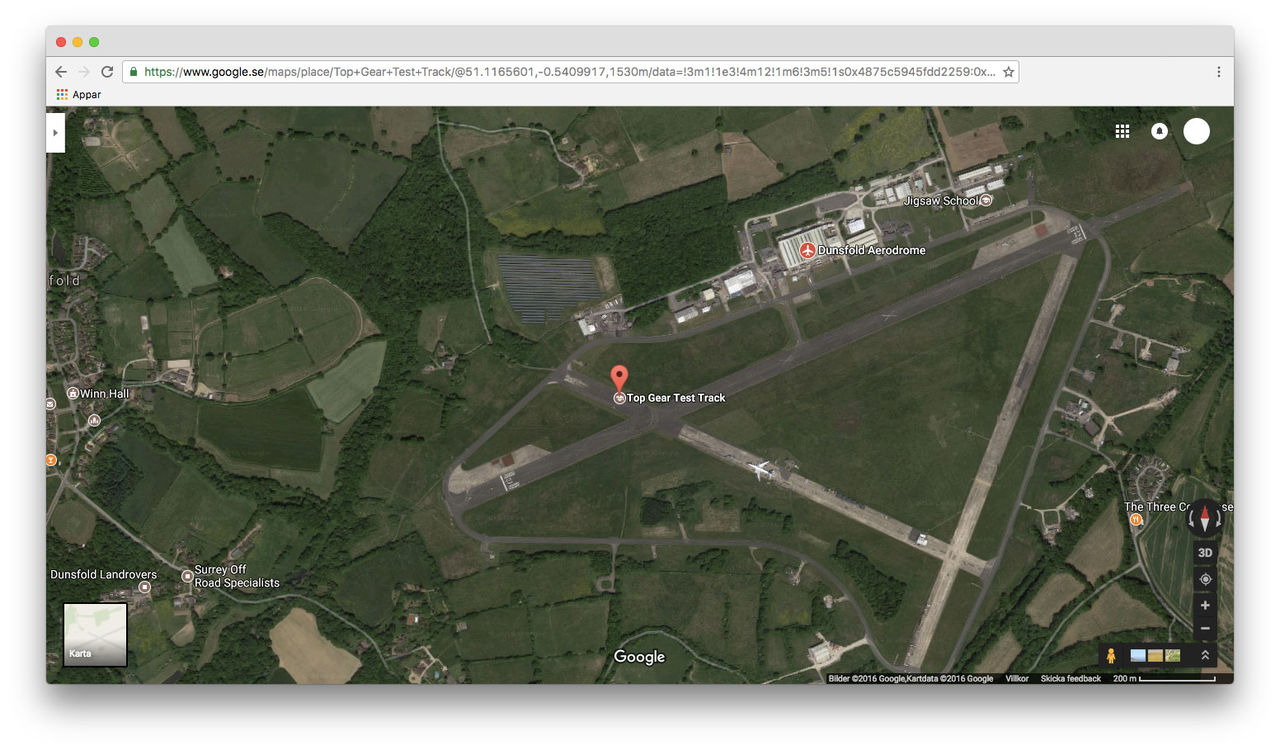The image size is (1280, 750).
Task: Toggle the 3D tilt view
Action: pyautogui.click(x=1205, y=553)
